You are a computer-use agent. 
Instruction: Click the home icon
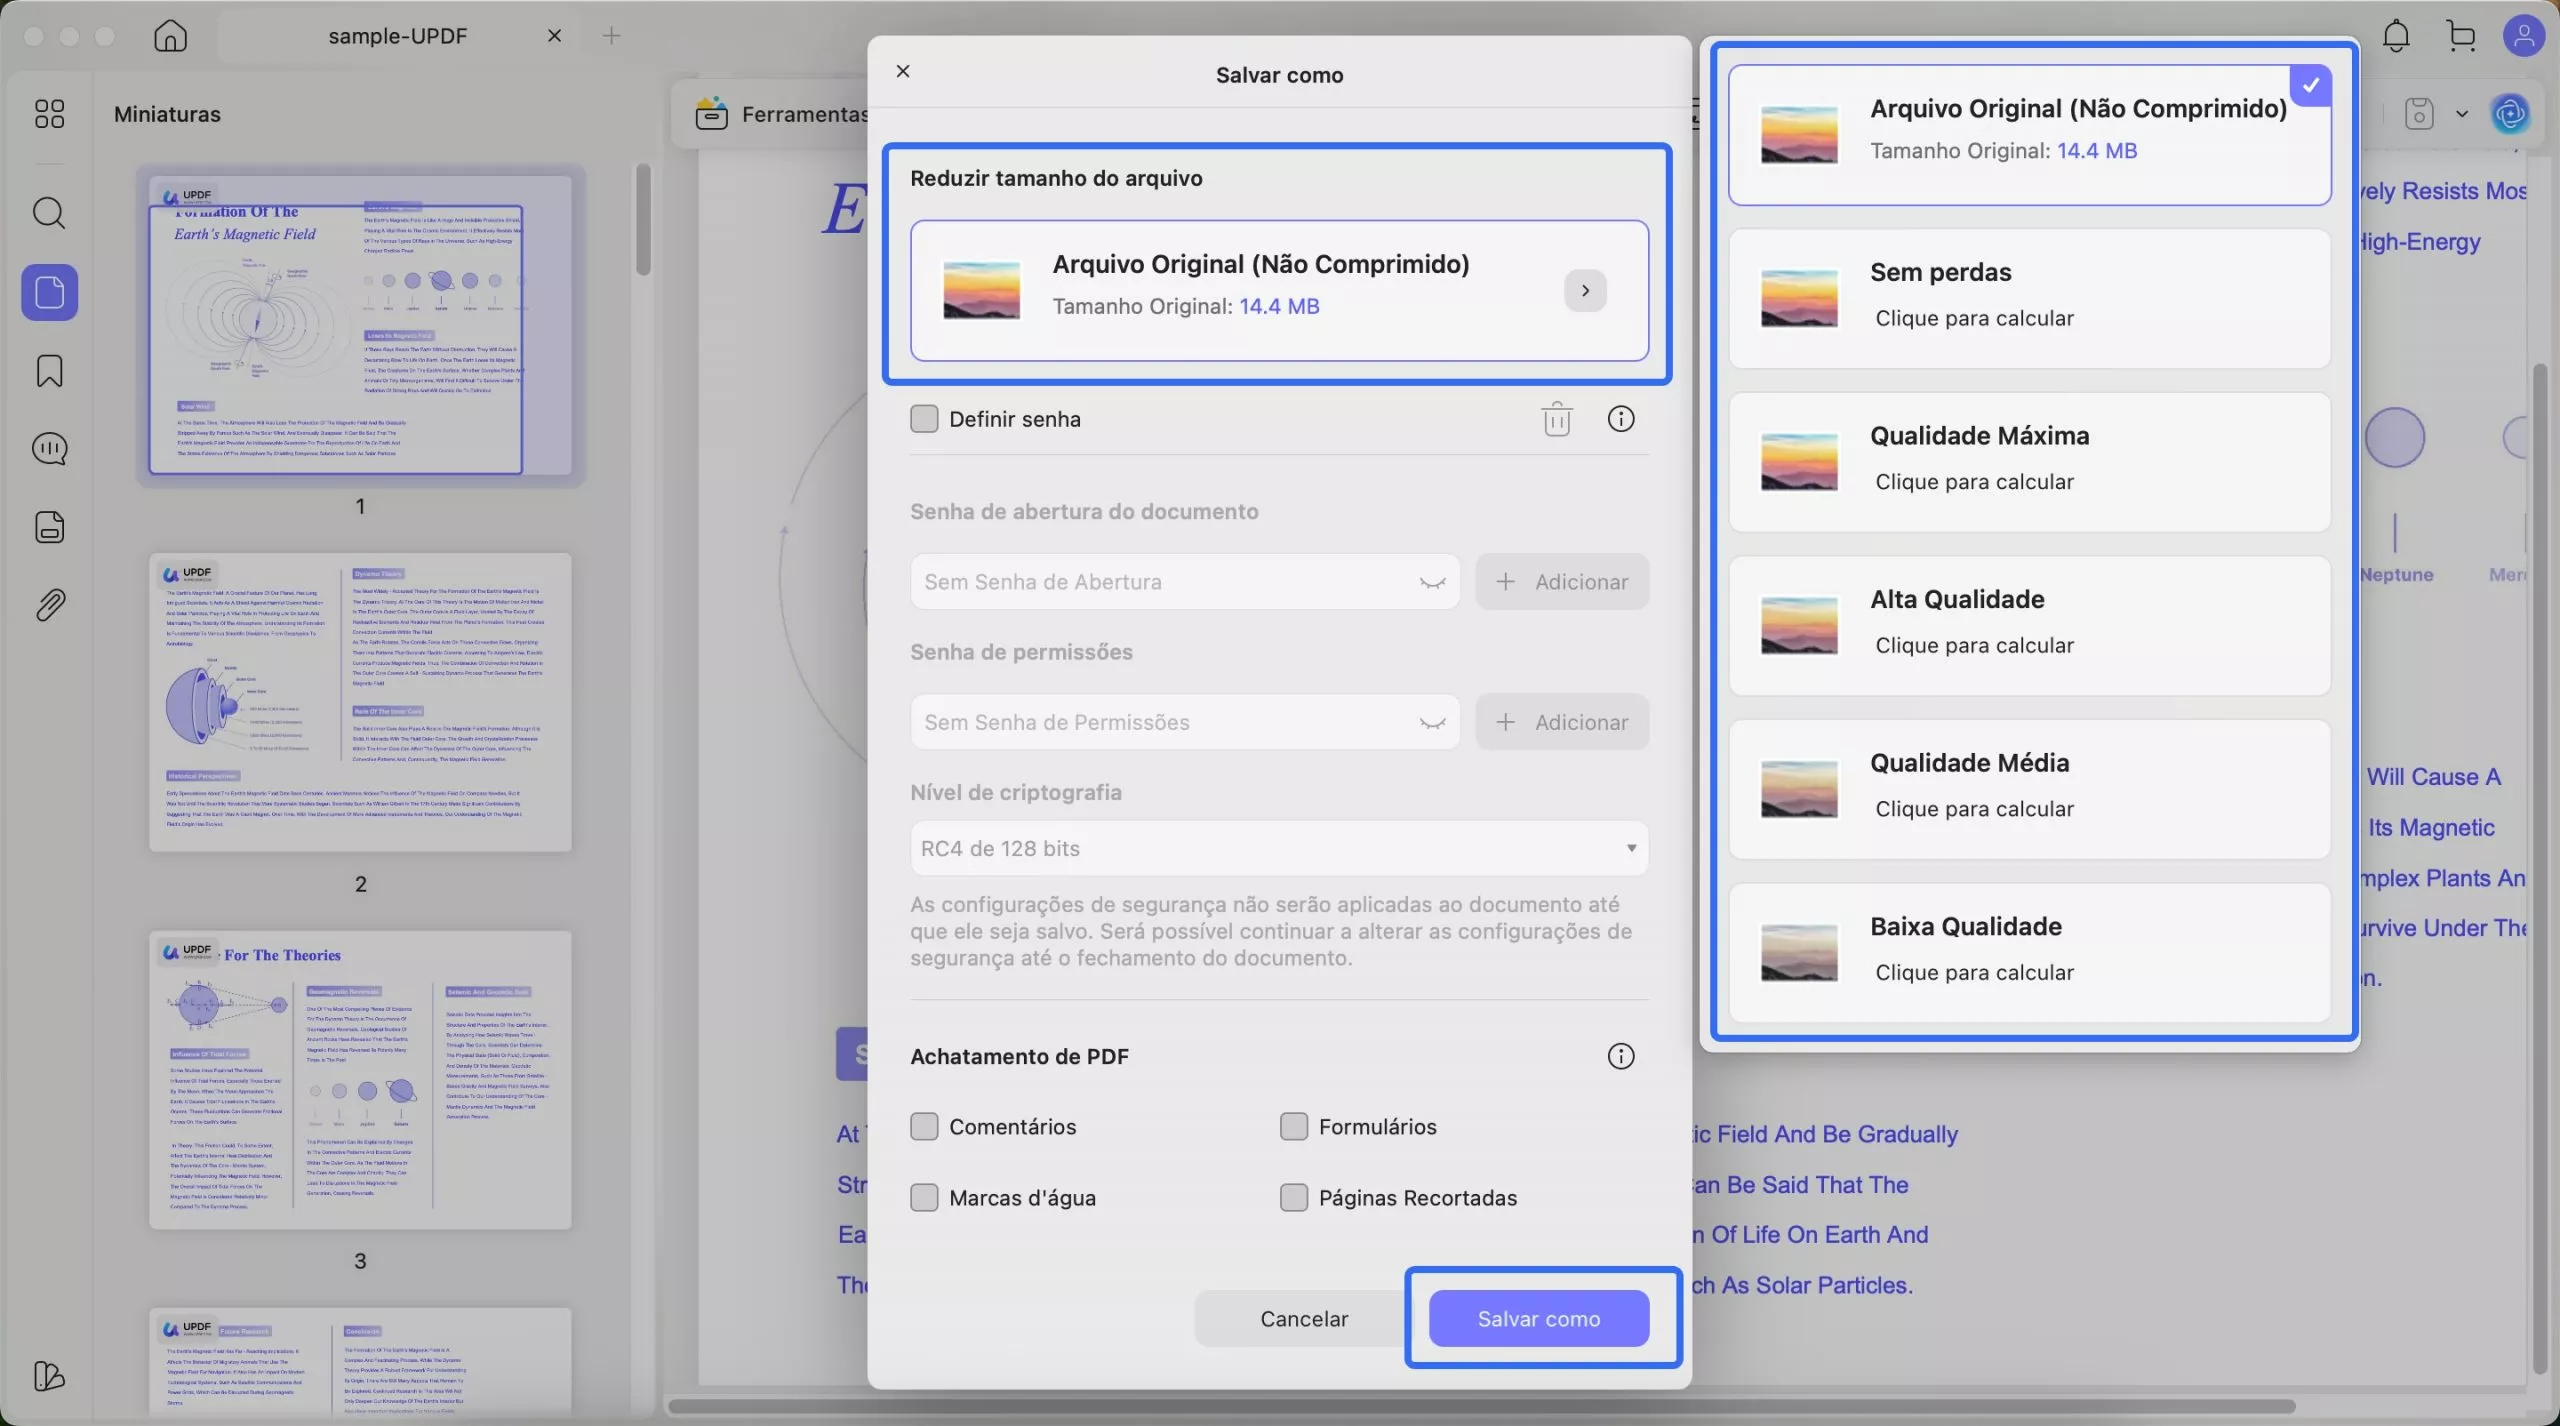click(x=170, y=36)
